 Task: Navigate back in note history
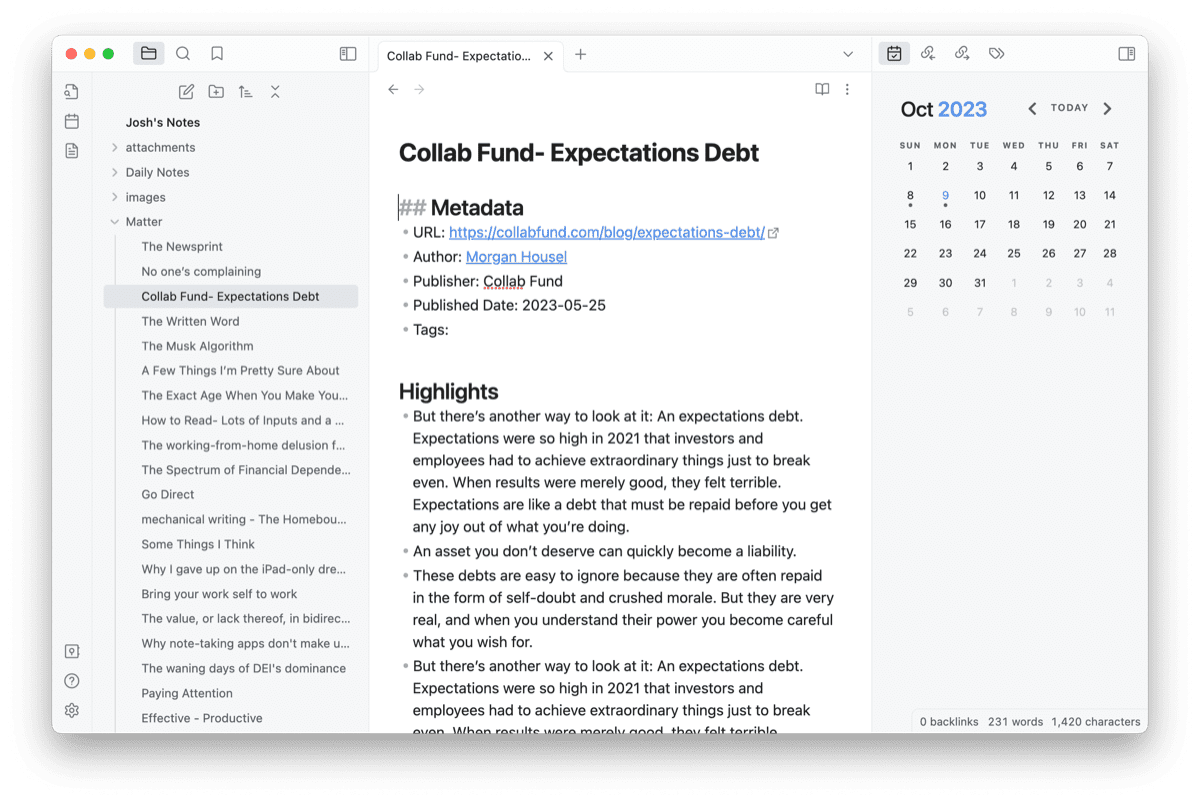tap(393, 90)
